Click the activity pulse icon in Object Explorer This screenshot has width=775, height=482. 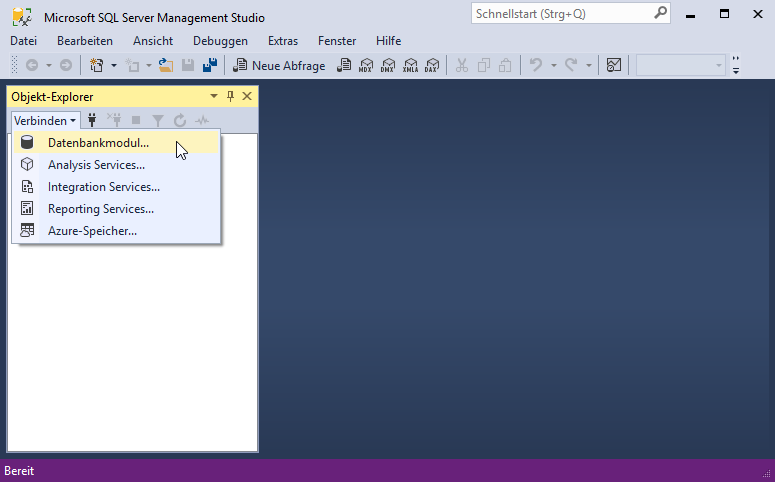[x=202, y=120]
